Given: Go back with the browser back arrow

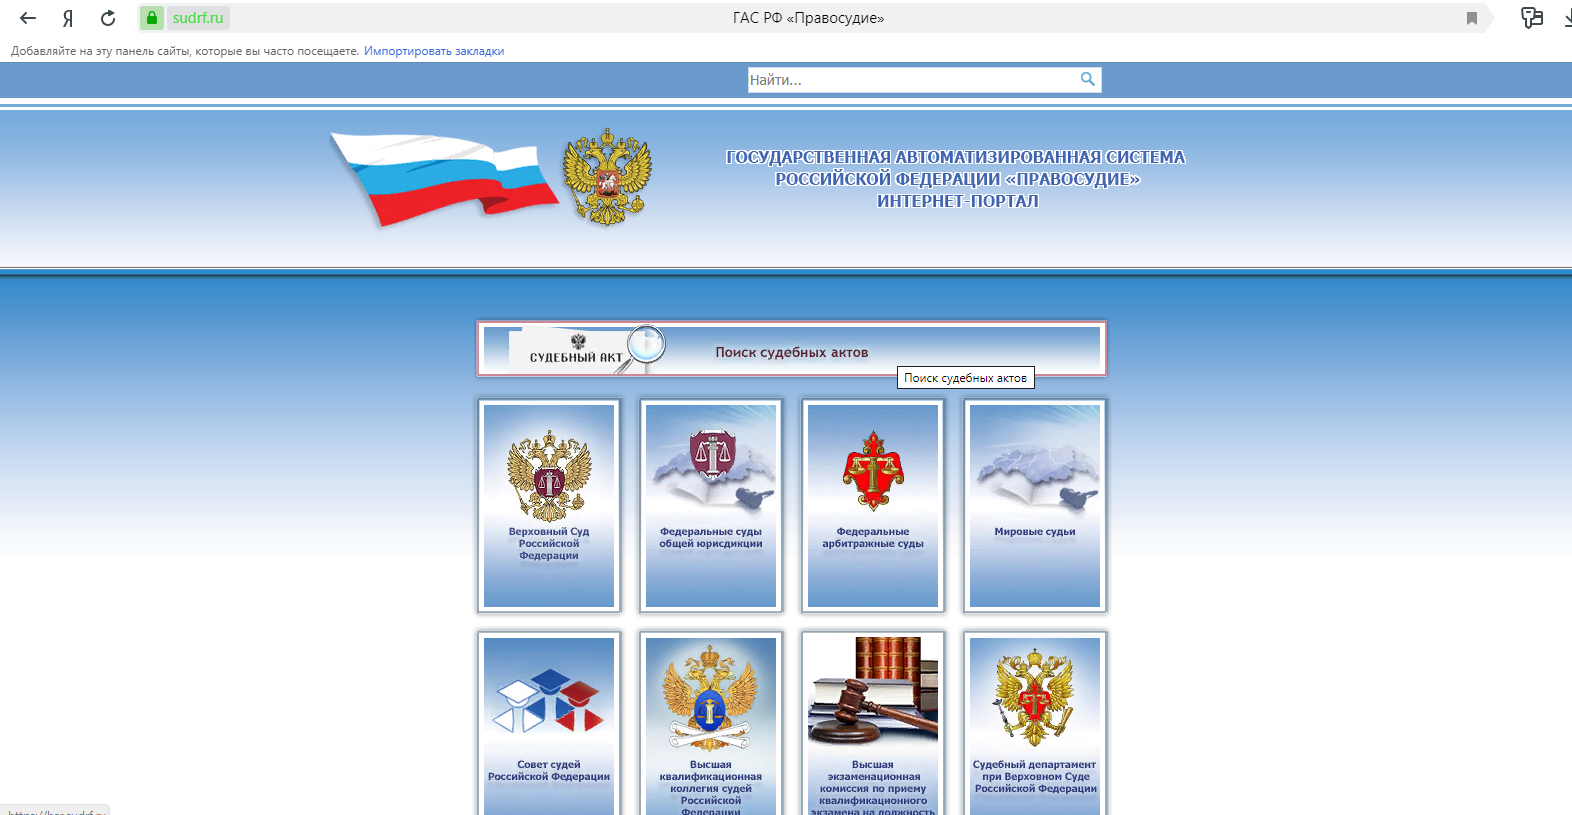Looking at the screenshot, I should (x=28, y=18).
